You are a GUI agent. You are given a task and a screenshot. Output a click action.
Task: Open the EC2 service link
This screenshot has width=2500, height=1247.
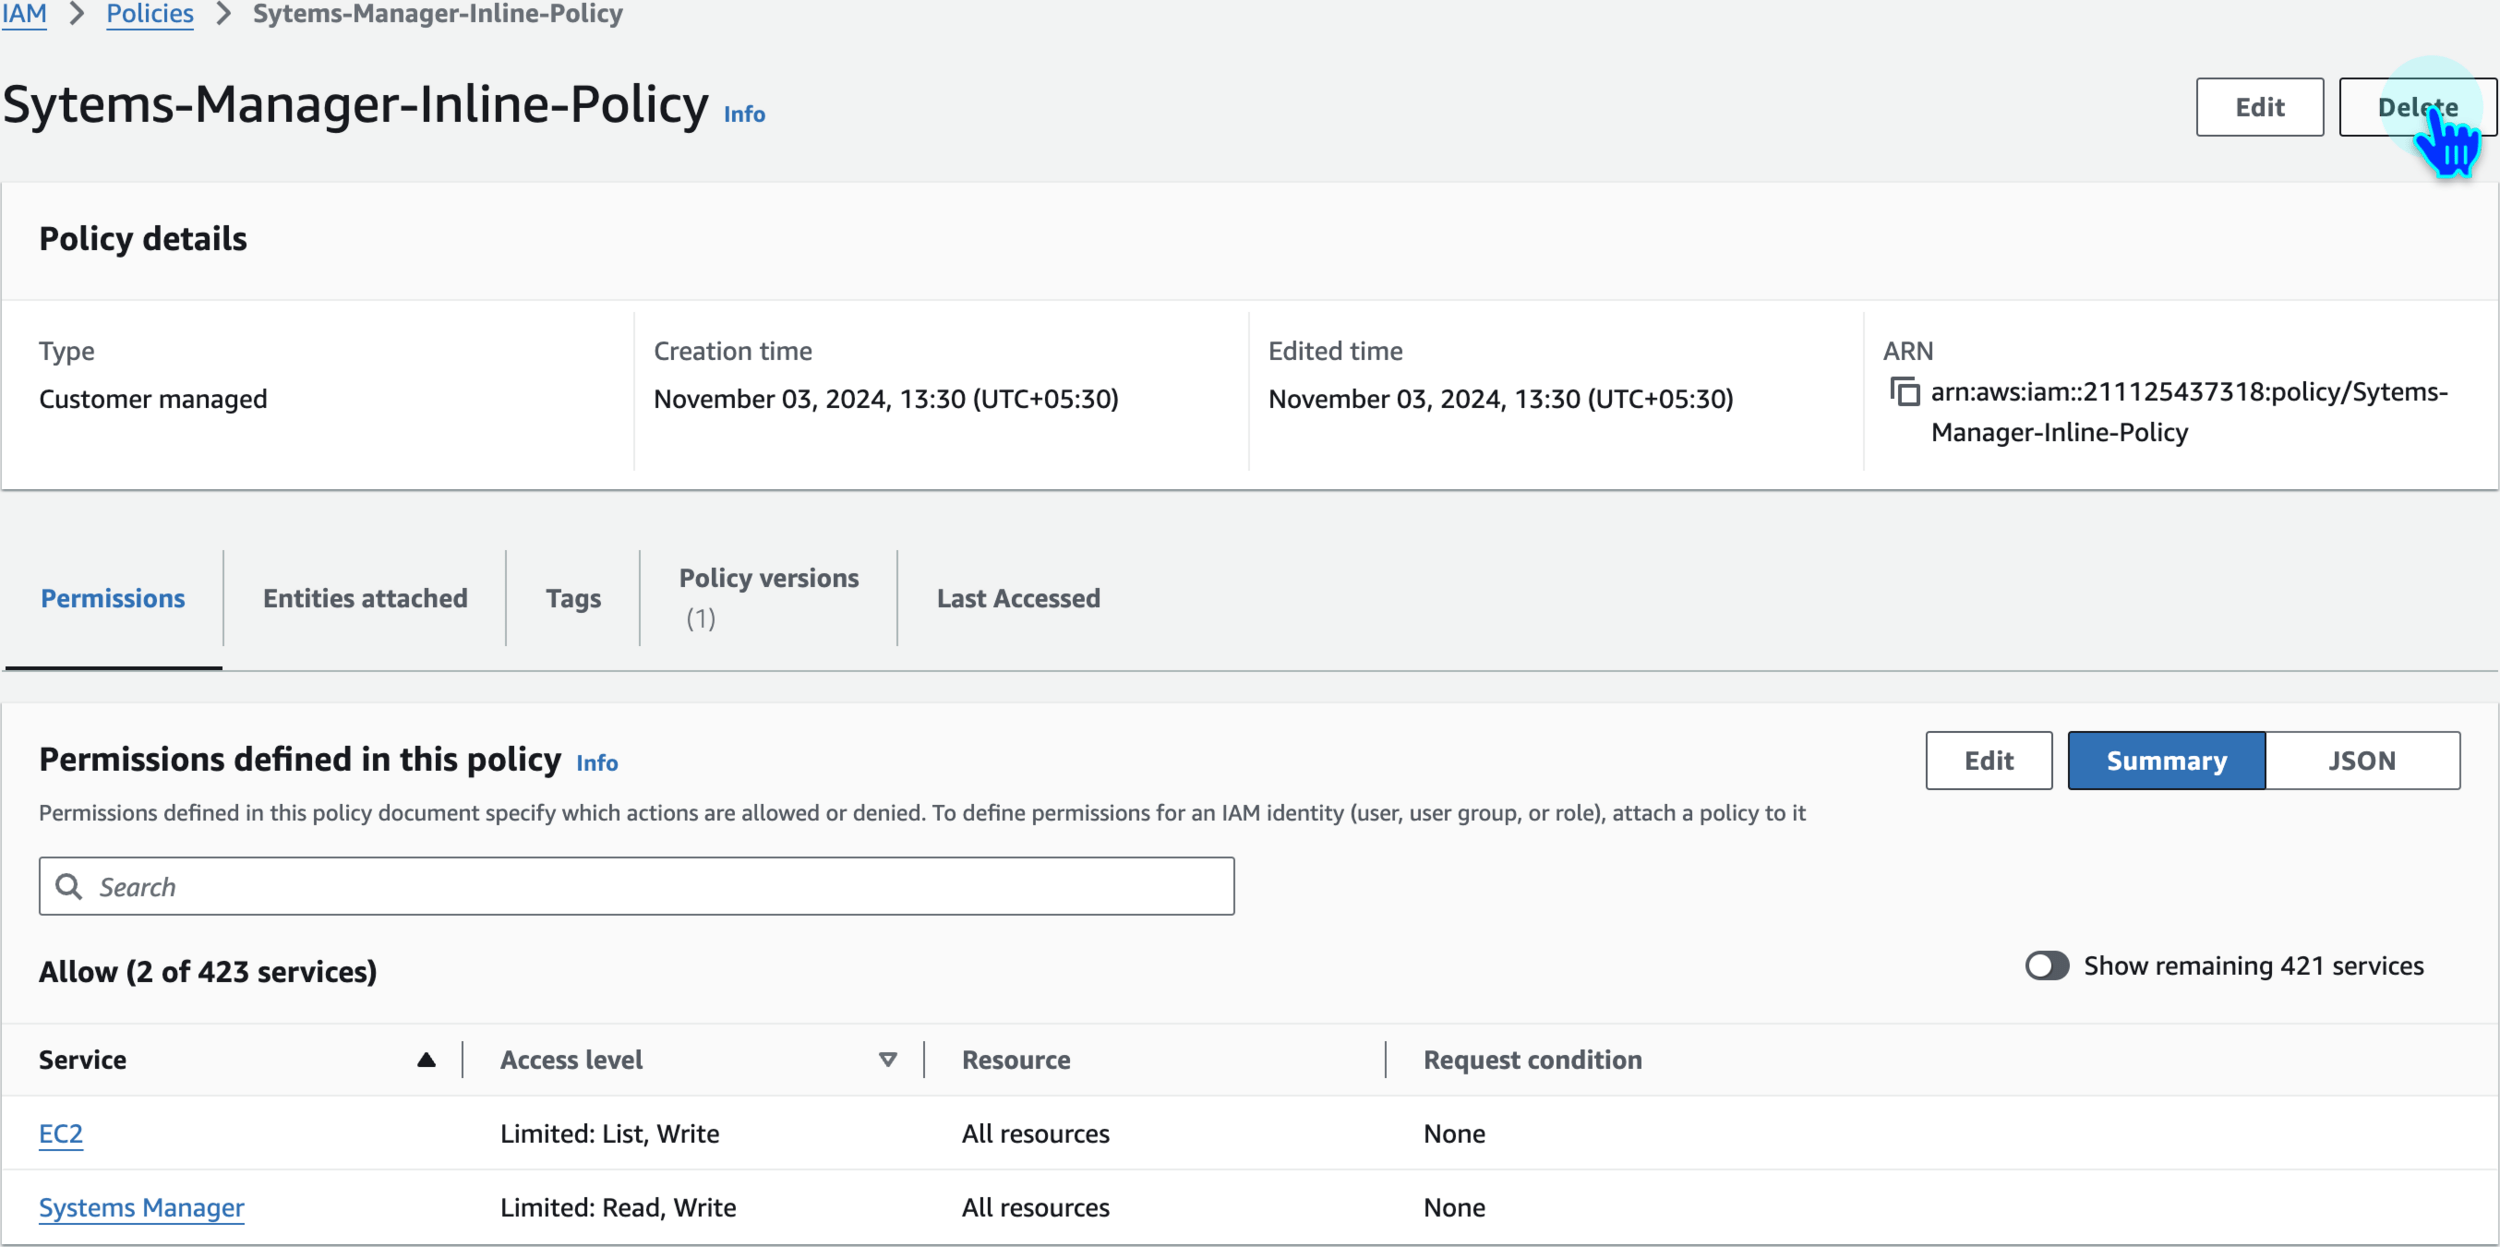coord(61,1134)
